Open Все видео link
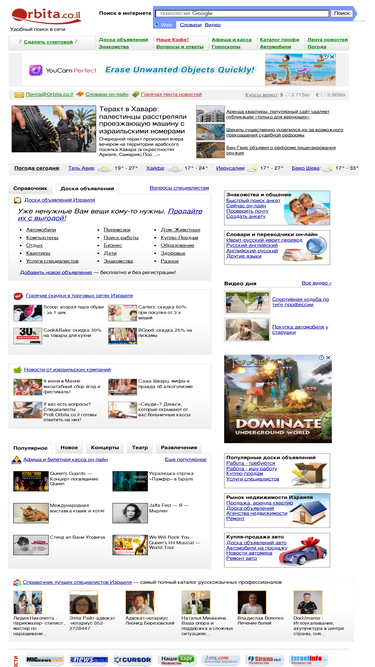Image resolution: width=375 pixels, height=667 pixels. 317,283
